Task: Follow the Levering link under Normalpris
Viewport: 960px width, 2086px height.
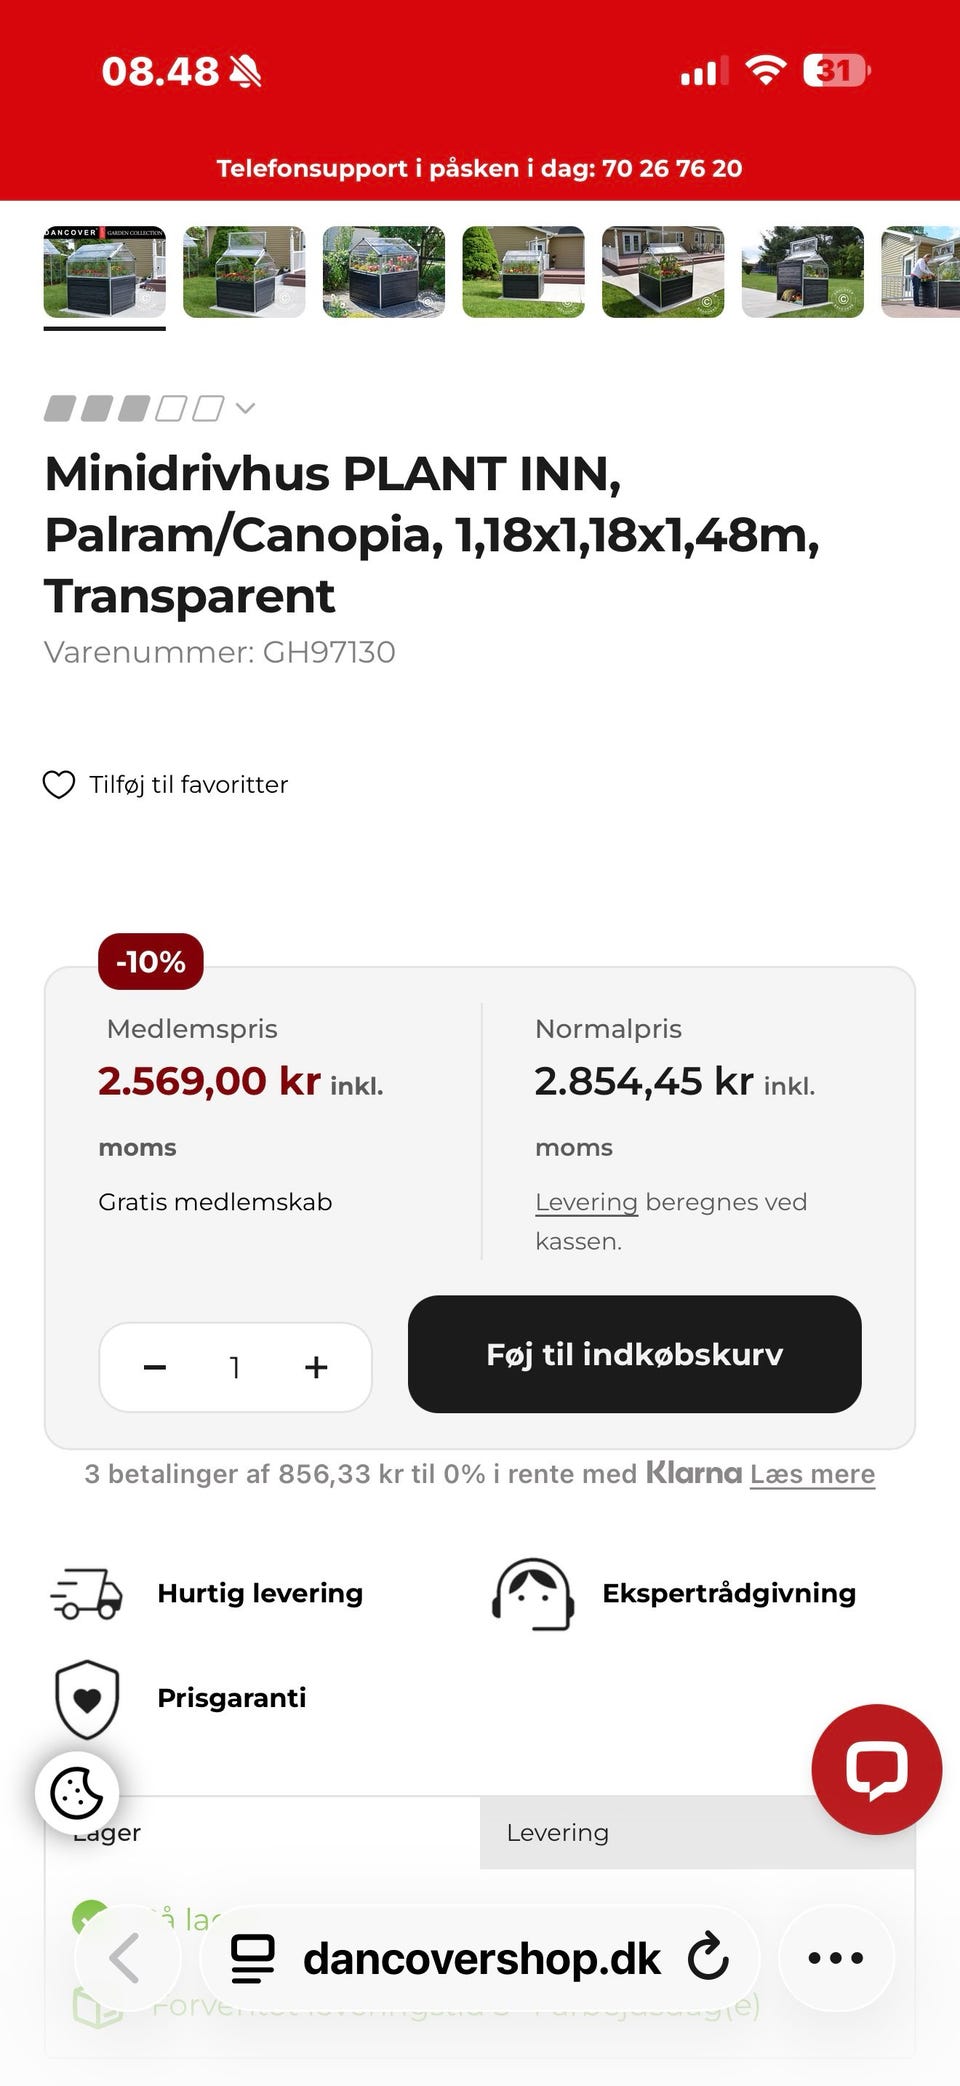Action: (586, 1202)
